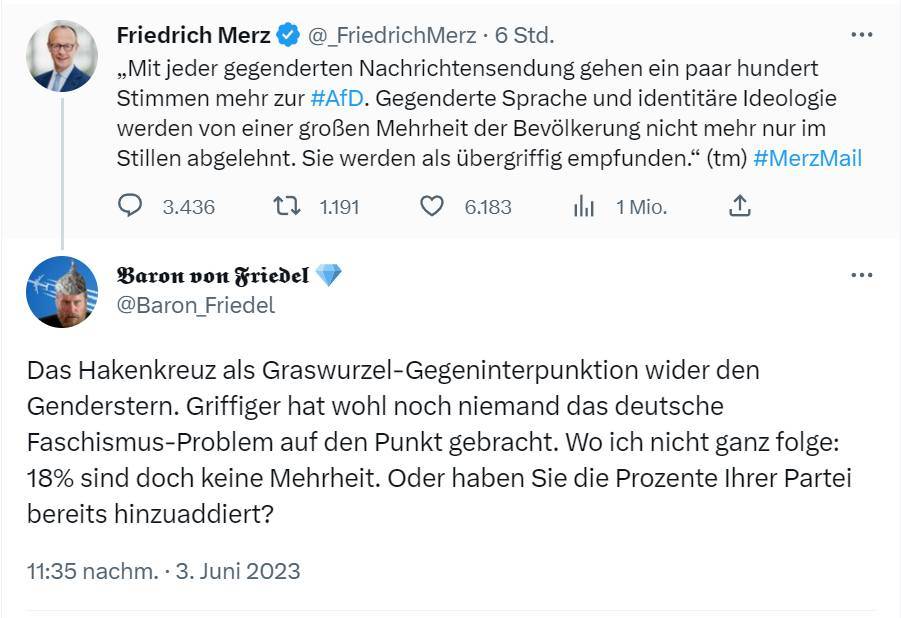The image size is (901, 618).
Task: Retweet Friedrich Merz's post
Action: (x=287, y=206)
